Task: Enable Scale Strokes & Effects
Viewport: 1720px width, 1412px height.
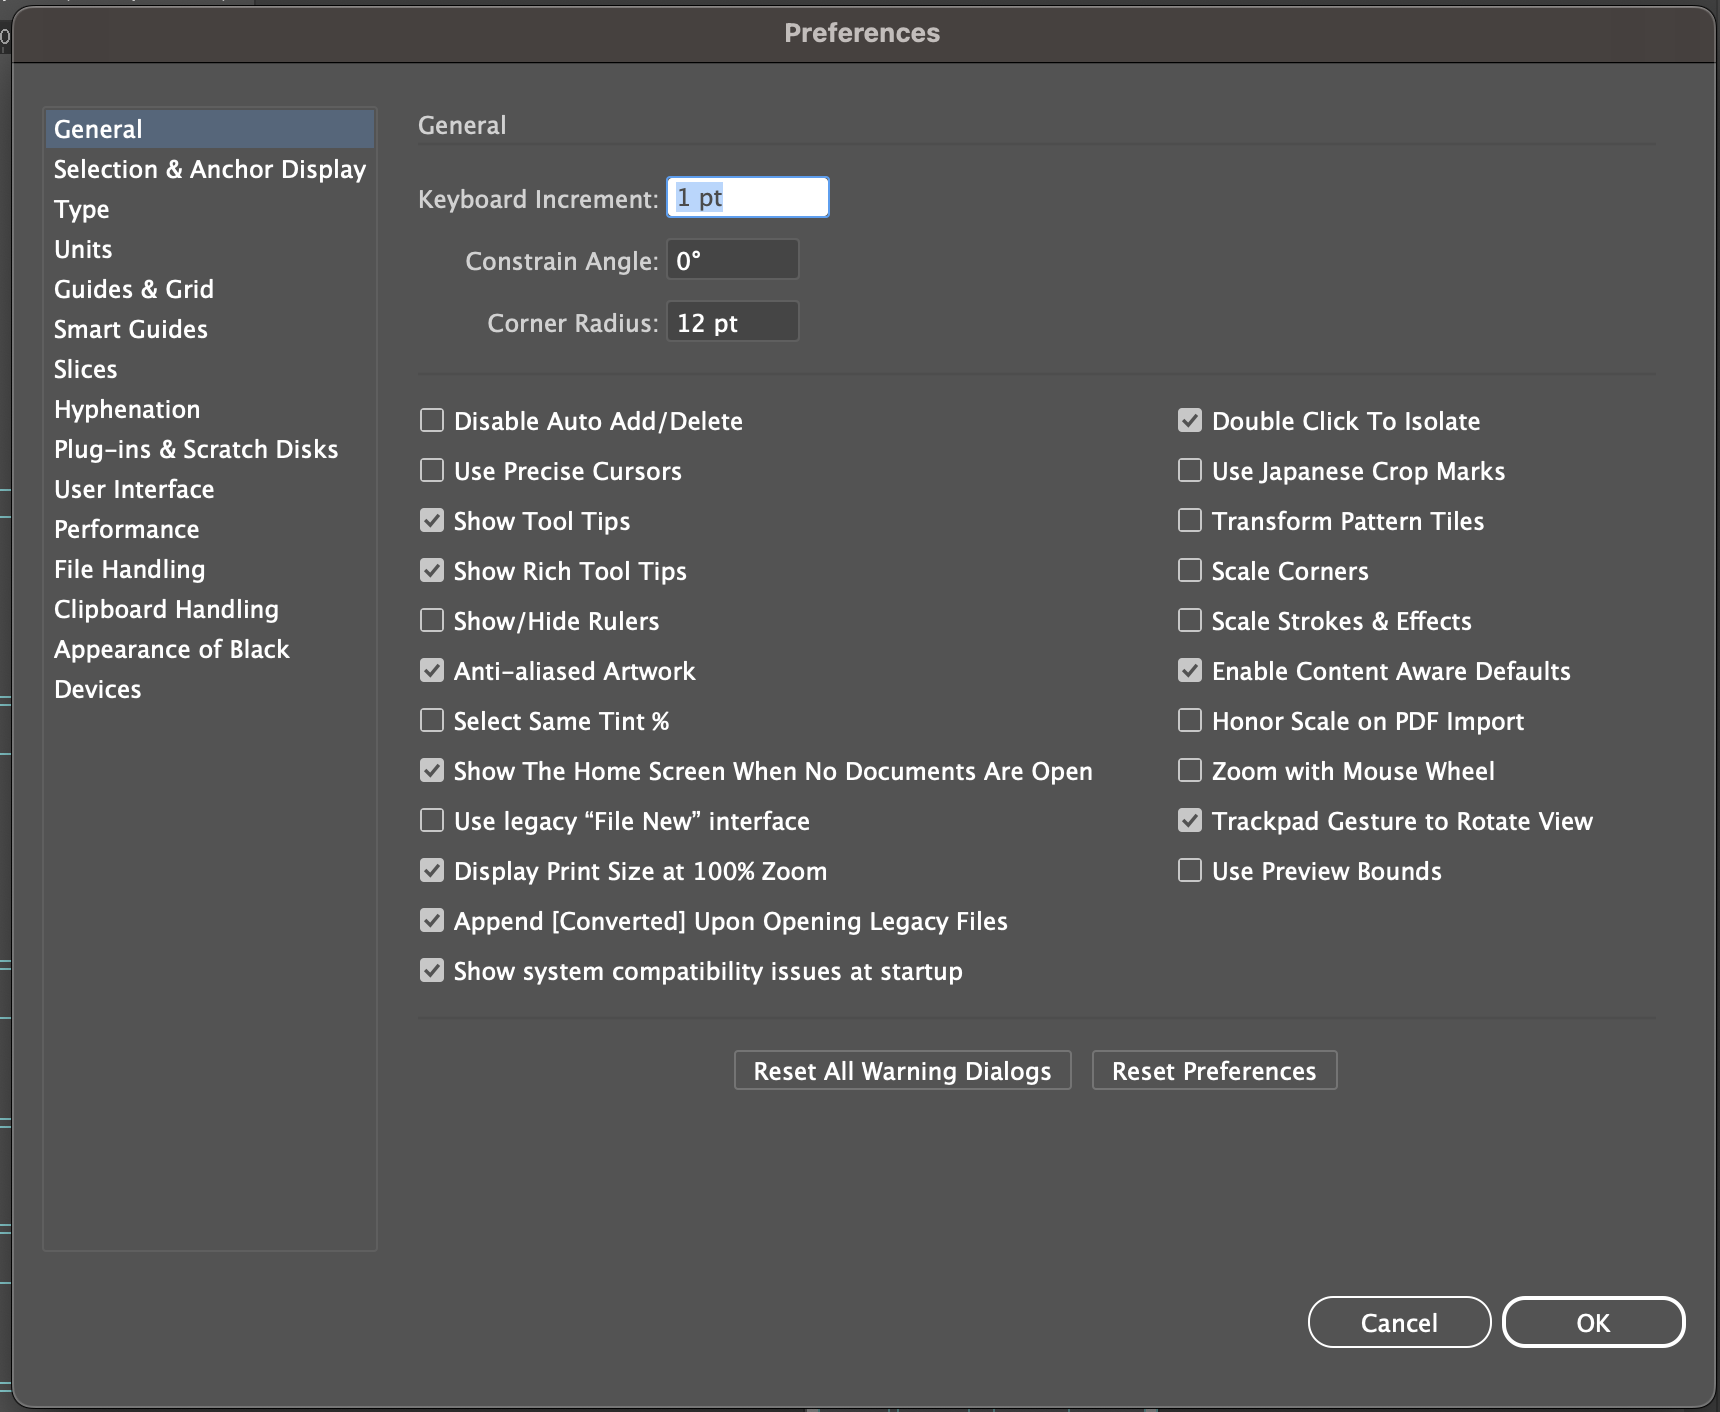Action: (1190, 620)
